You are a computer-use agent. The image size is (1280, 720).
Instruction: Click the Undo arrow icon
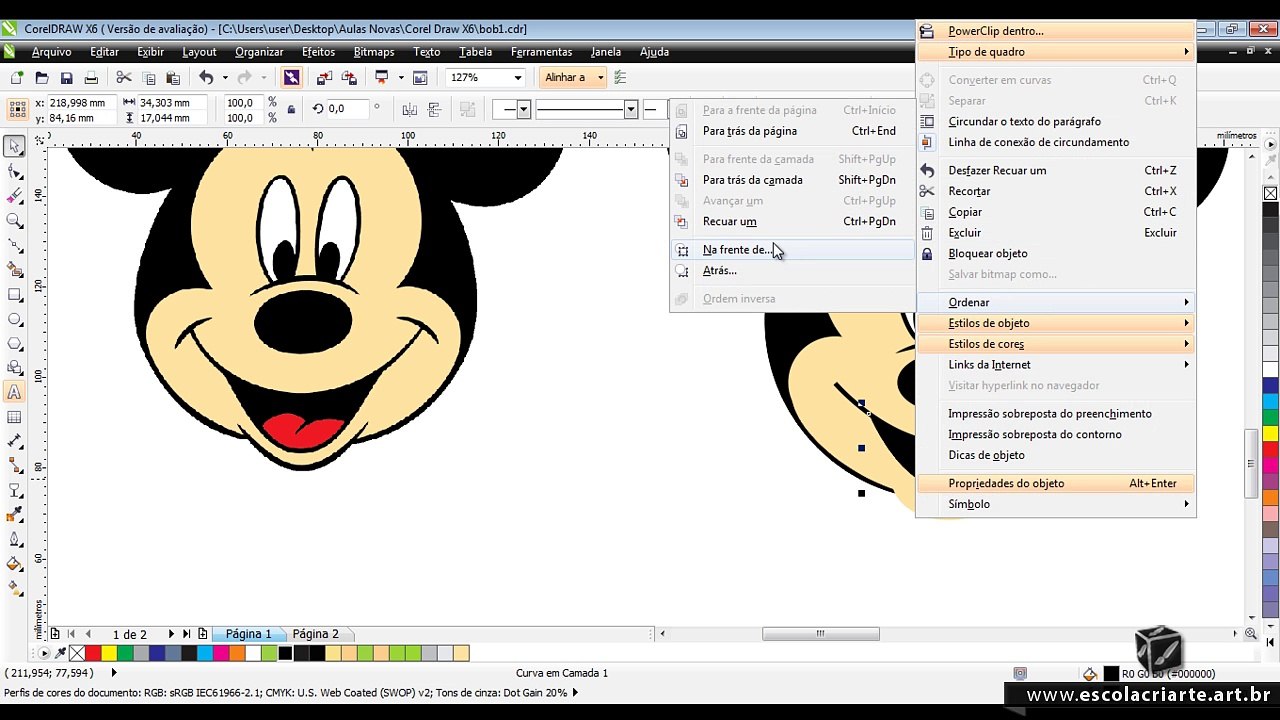206,77
